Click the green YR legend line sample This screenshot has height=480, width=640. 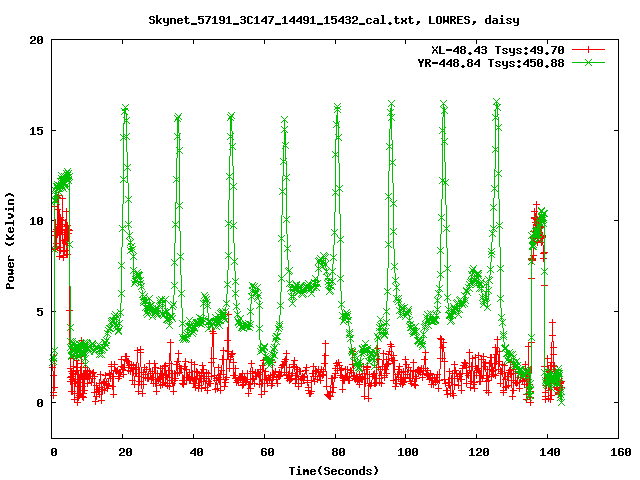click(x=588, y=62)
